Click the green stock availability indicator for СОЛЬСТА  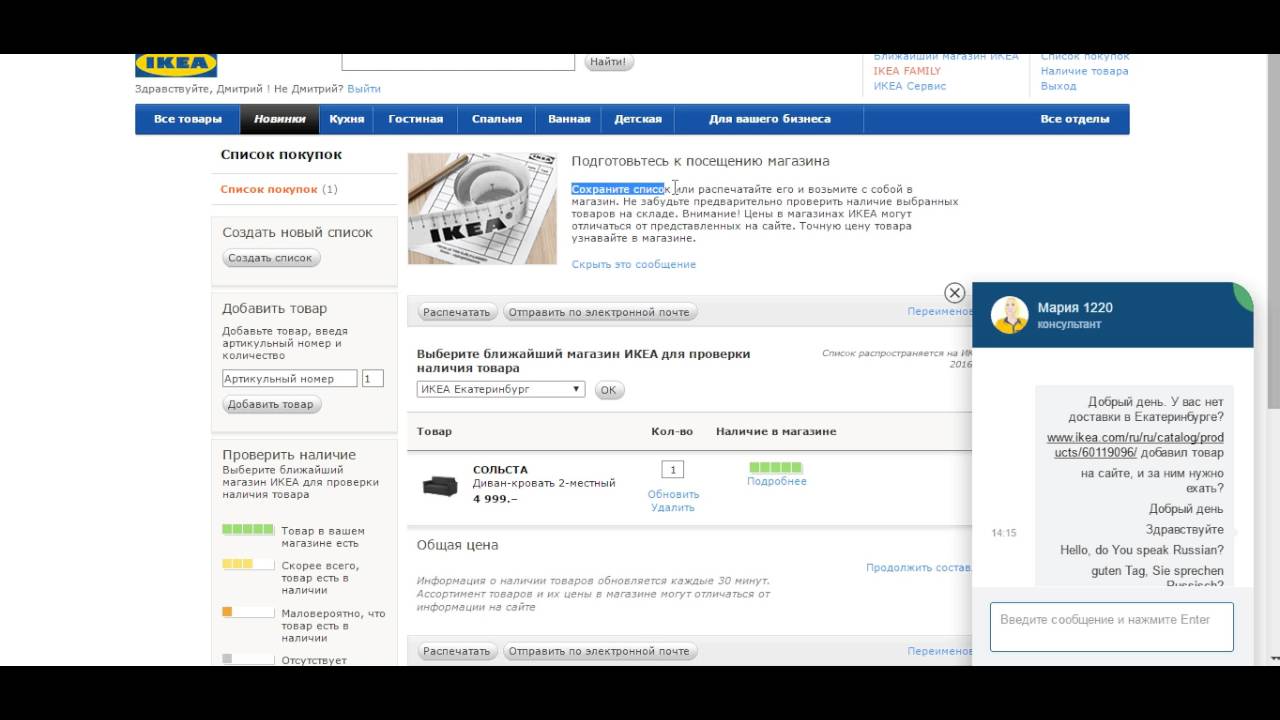coord(775,467)
